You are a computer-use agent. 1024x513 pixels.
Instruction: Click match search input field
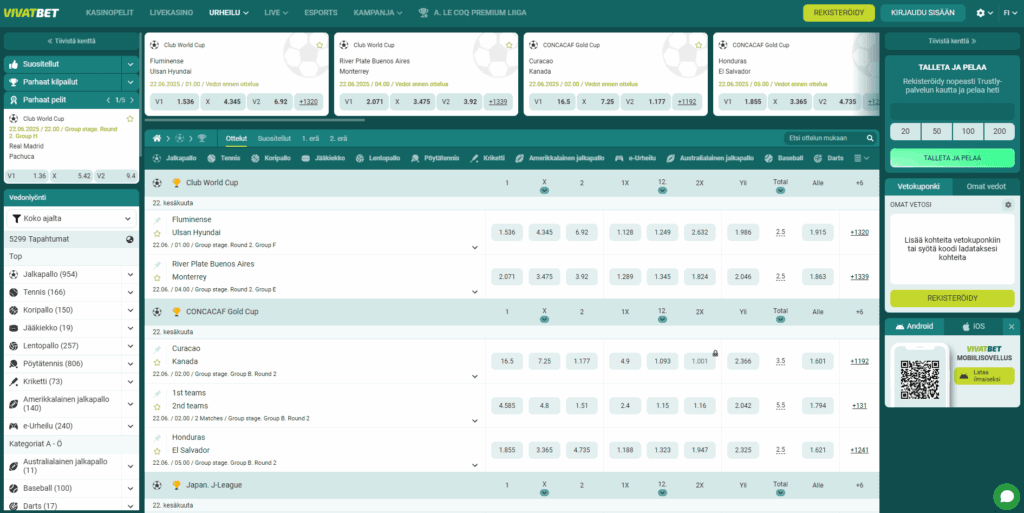click(x=824, y=138)
